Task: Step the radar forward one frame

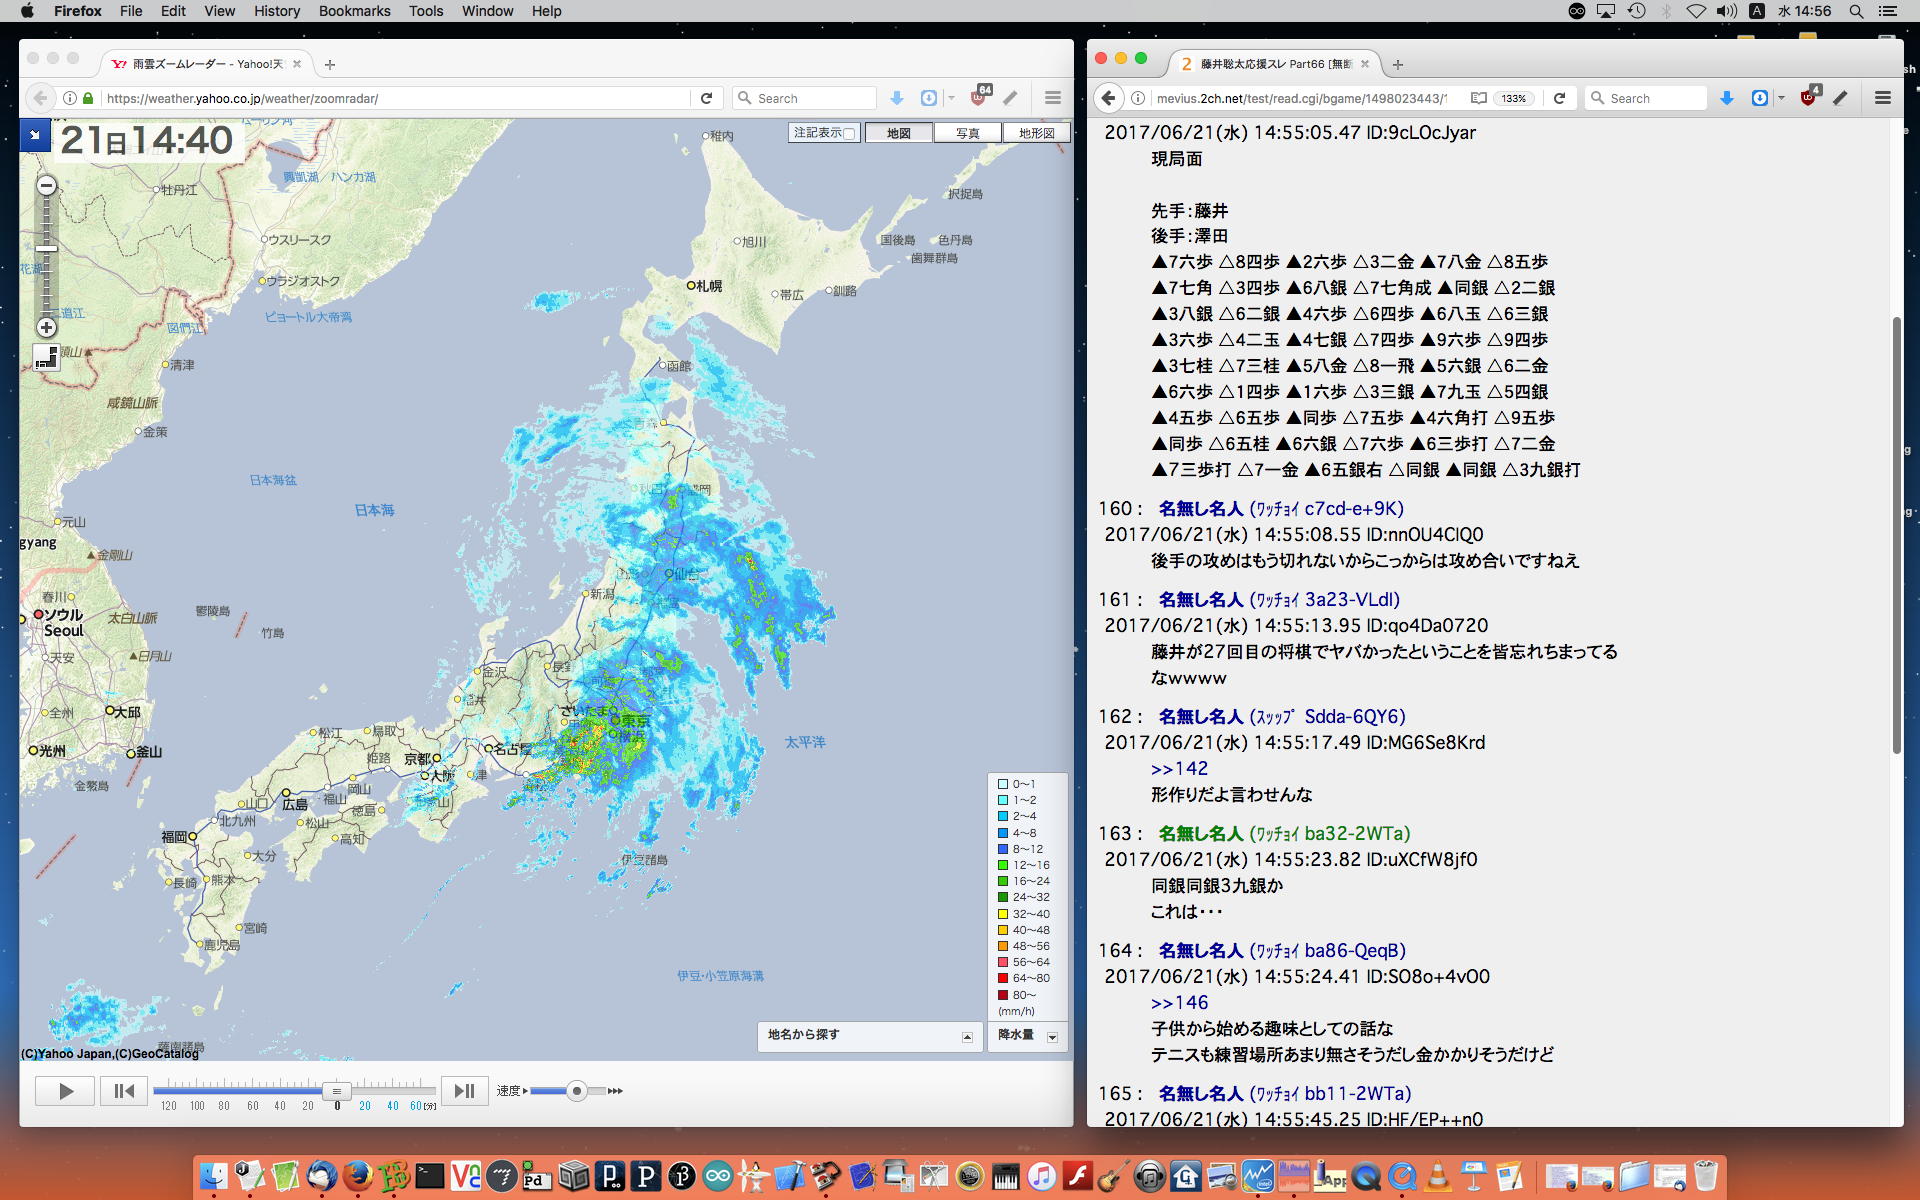Action: click(x=464, y=1091)
